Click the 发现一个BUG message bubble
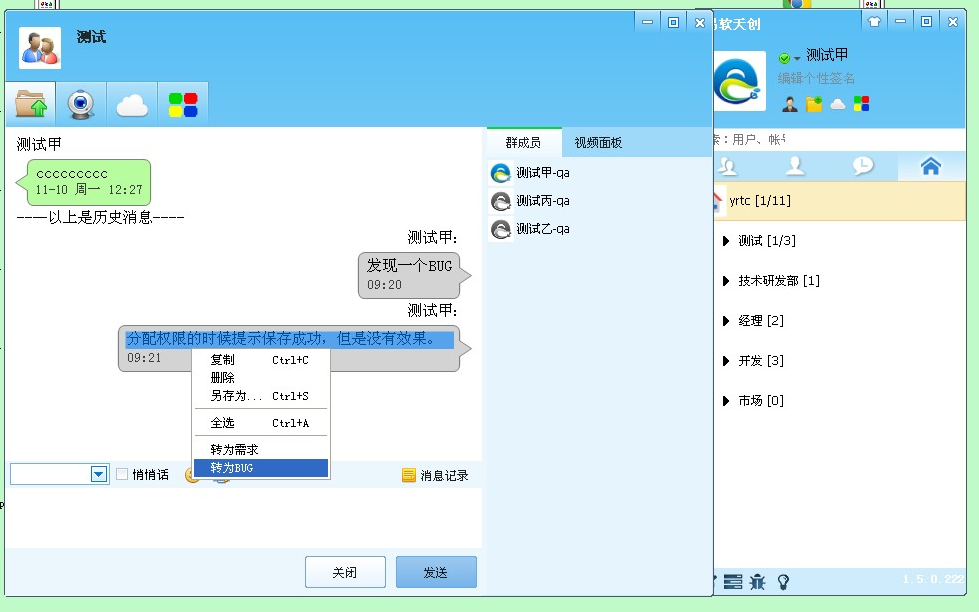 pos(413,275)
